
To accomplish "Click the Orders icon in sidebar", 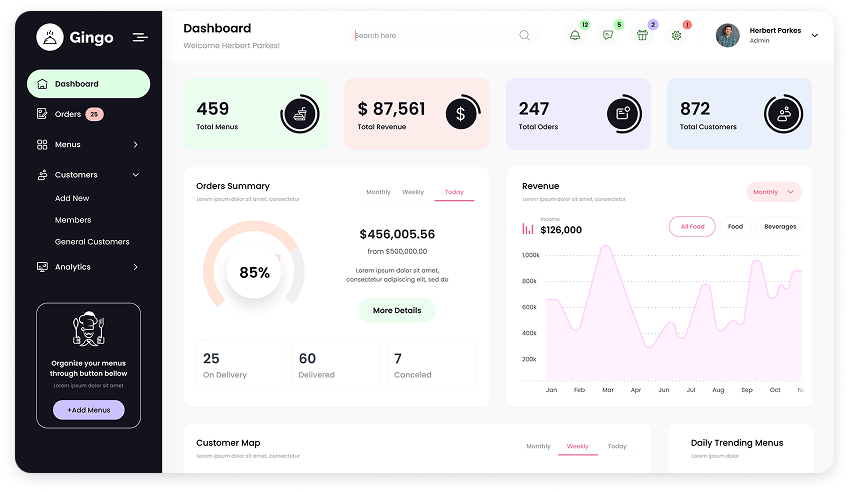I will (42, 114).
